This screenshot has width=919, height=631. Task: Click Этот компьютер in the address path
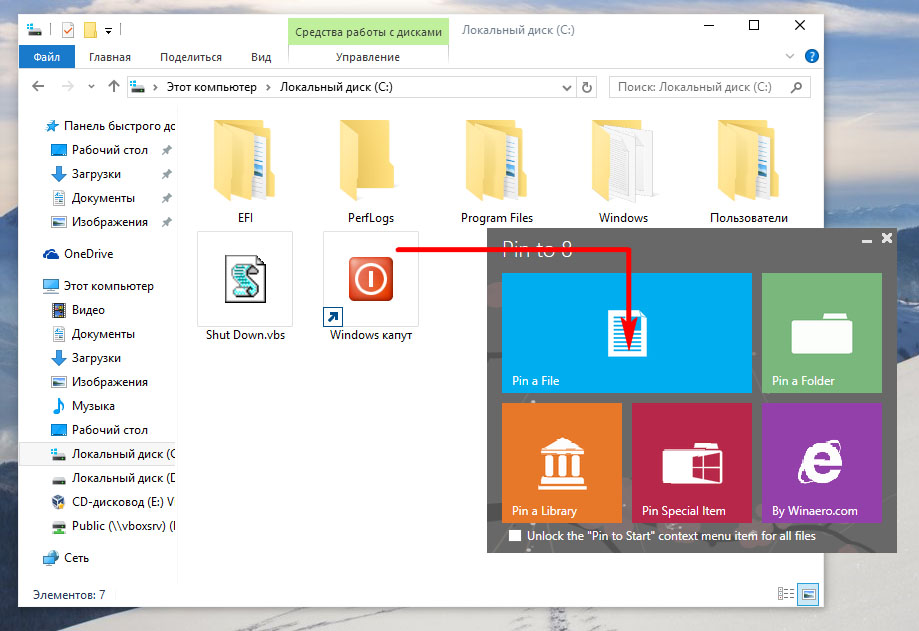pos(212,87)
